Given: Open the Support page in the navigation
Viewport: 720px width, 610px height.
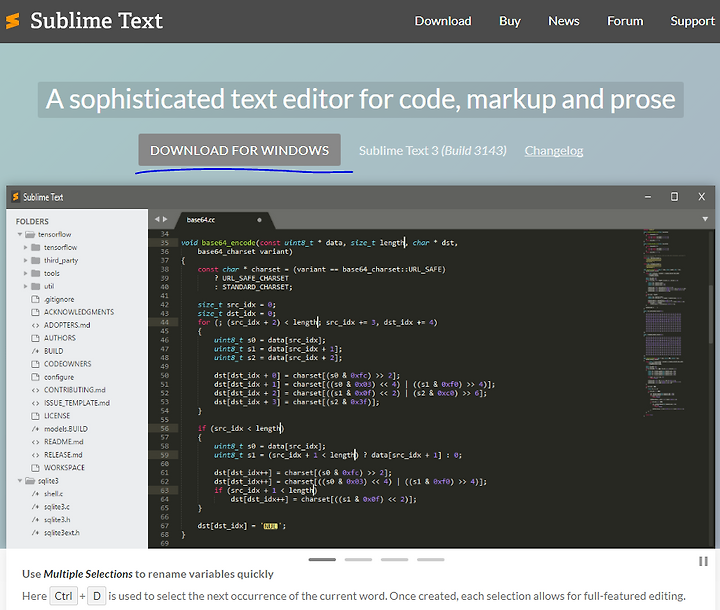Looking at the screenshot, I should click(x=692, y=21).
